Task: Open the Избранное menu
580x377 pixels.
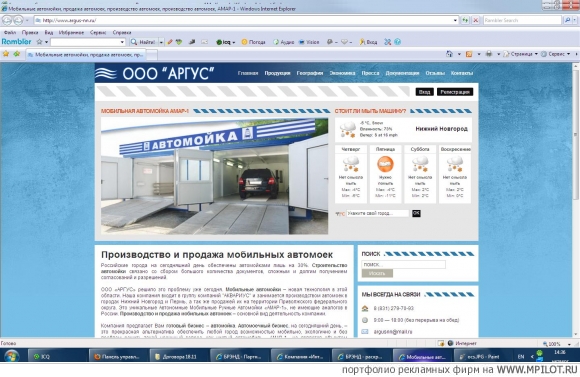Action: 71,33
